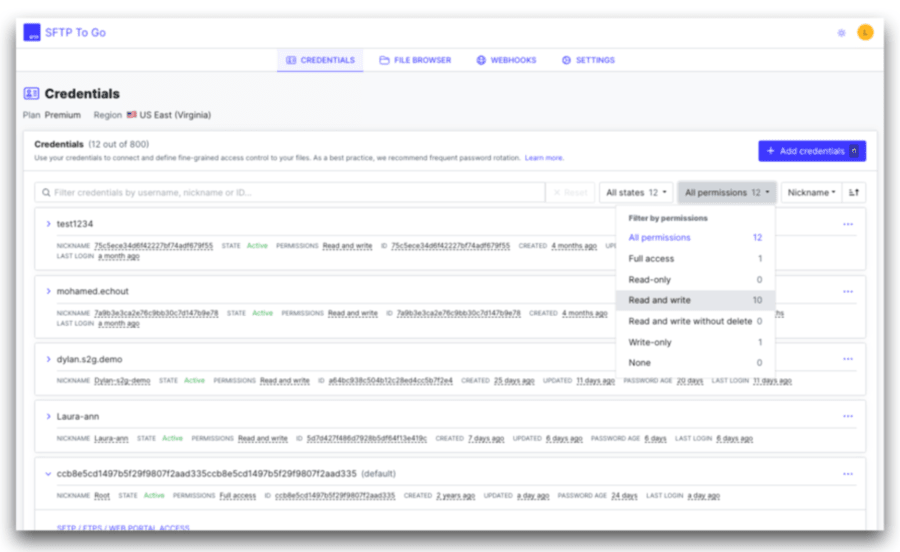This screenshot has height=552, width=900.
Task: Click the Add credentials button
Action: click(x=811, y=151)
